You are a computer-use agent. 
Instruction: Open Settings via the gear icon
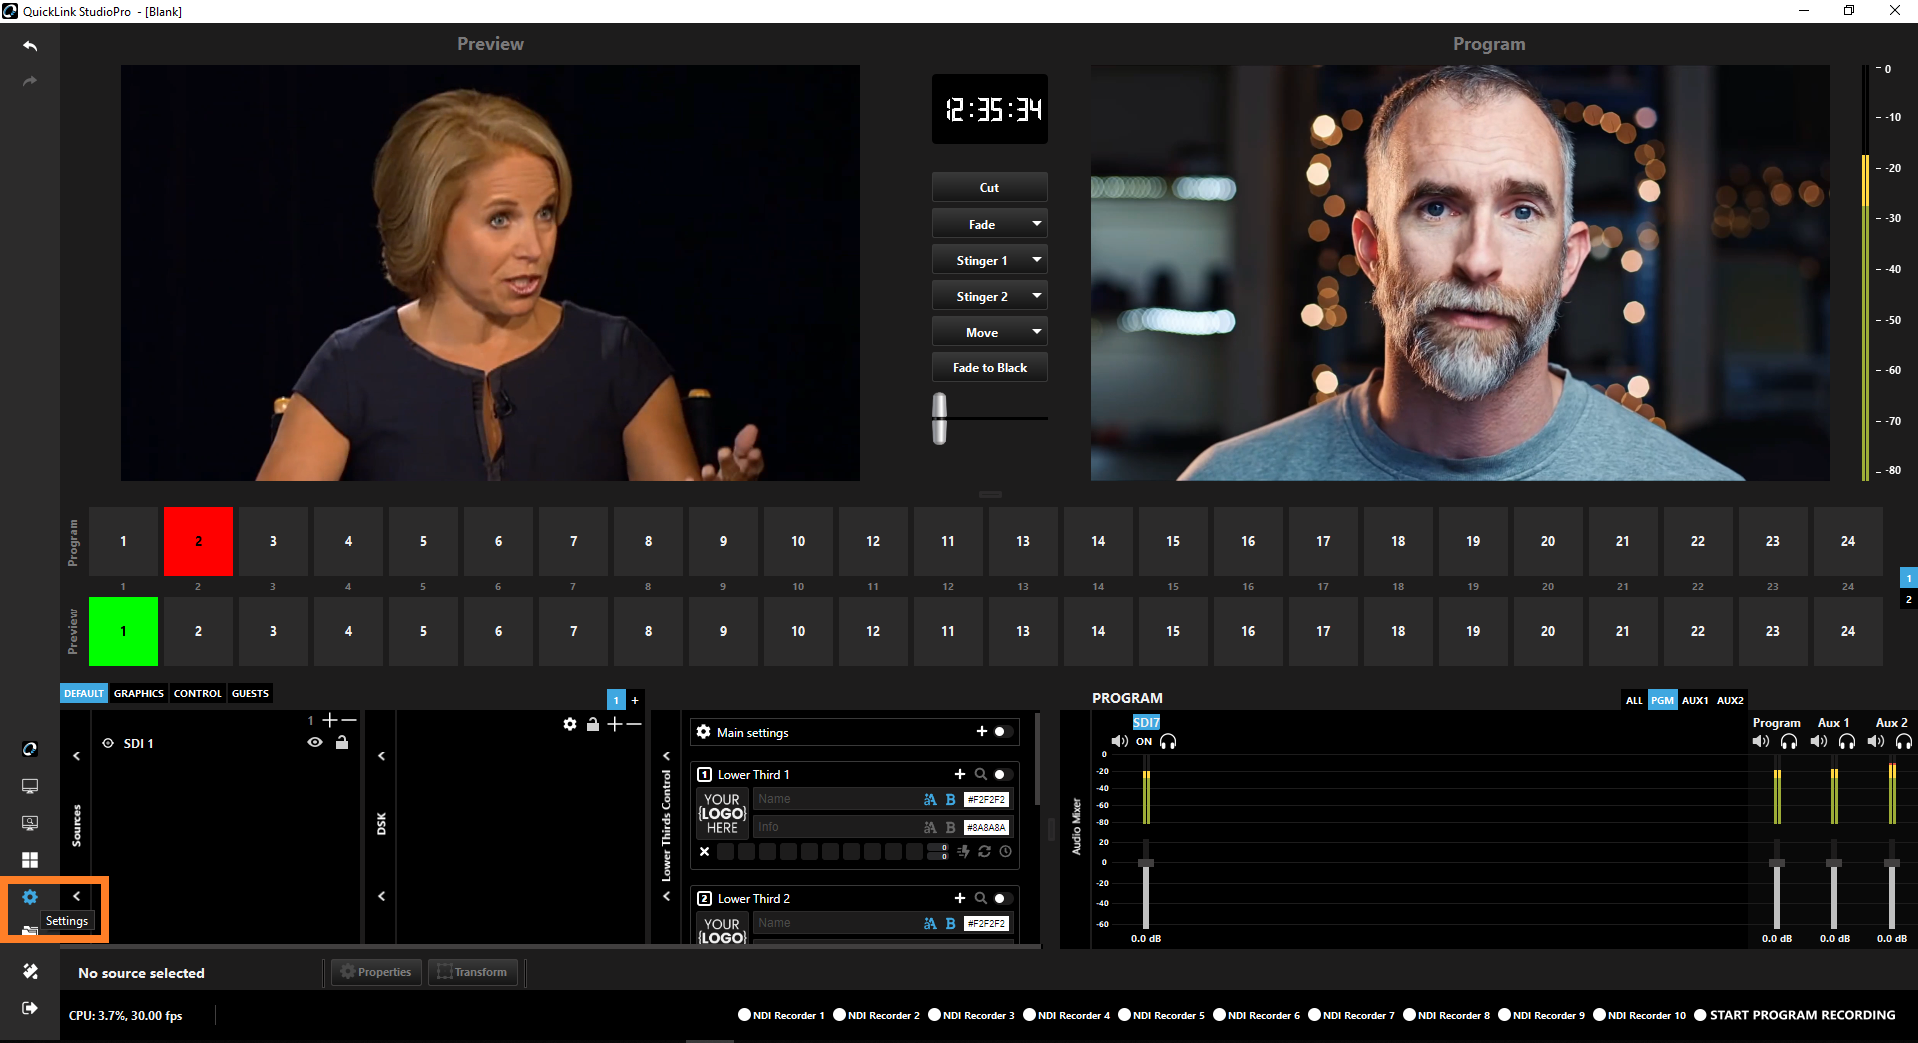30,897
